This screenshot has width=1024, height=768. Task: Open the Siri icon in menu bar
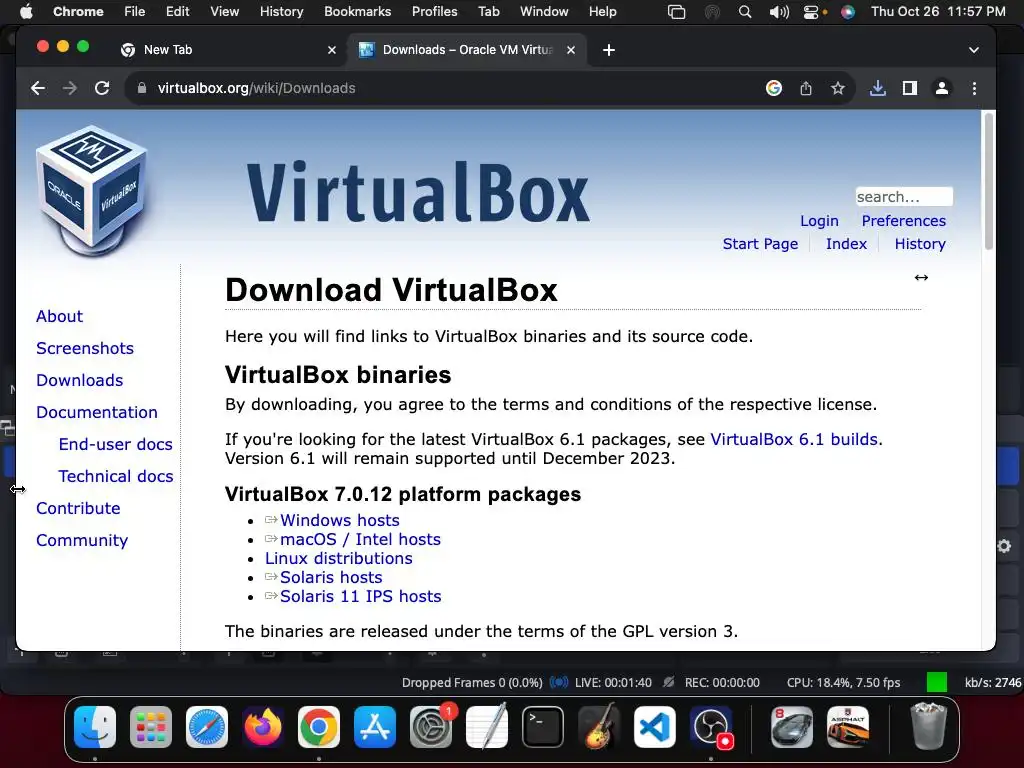click(848, 12)
